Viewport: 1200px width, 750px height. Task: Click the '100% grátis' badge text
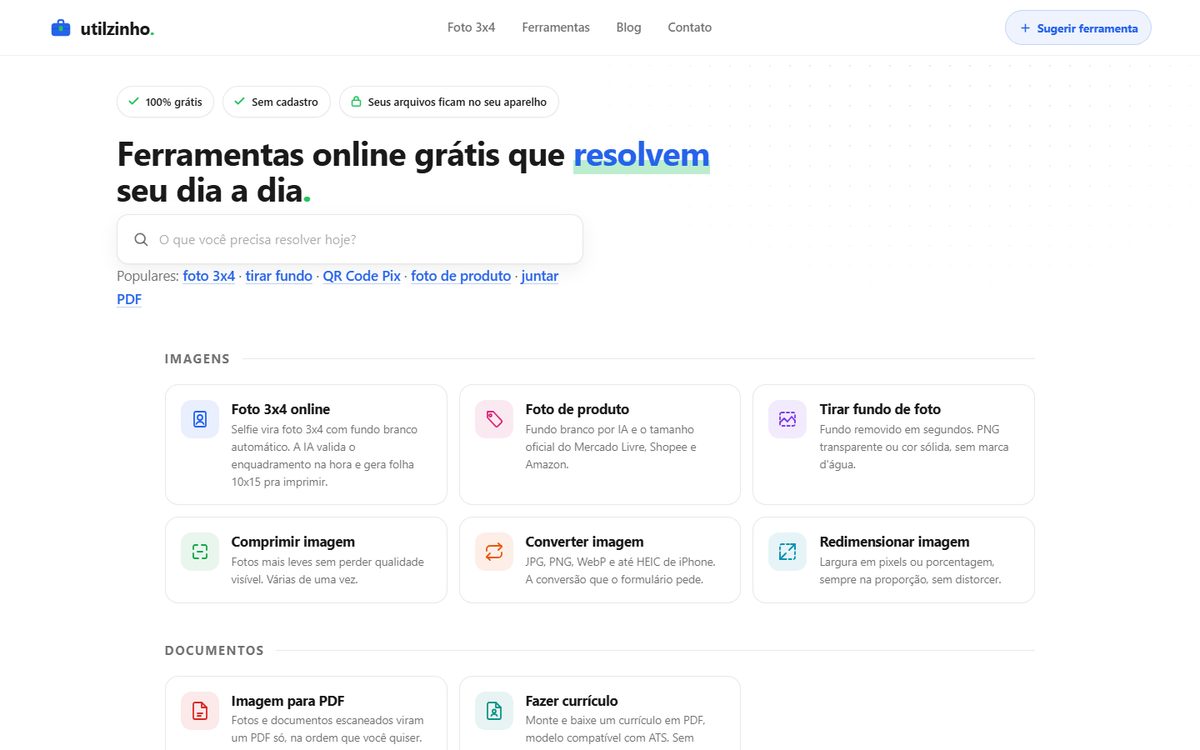click(174, 102)
